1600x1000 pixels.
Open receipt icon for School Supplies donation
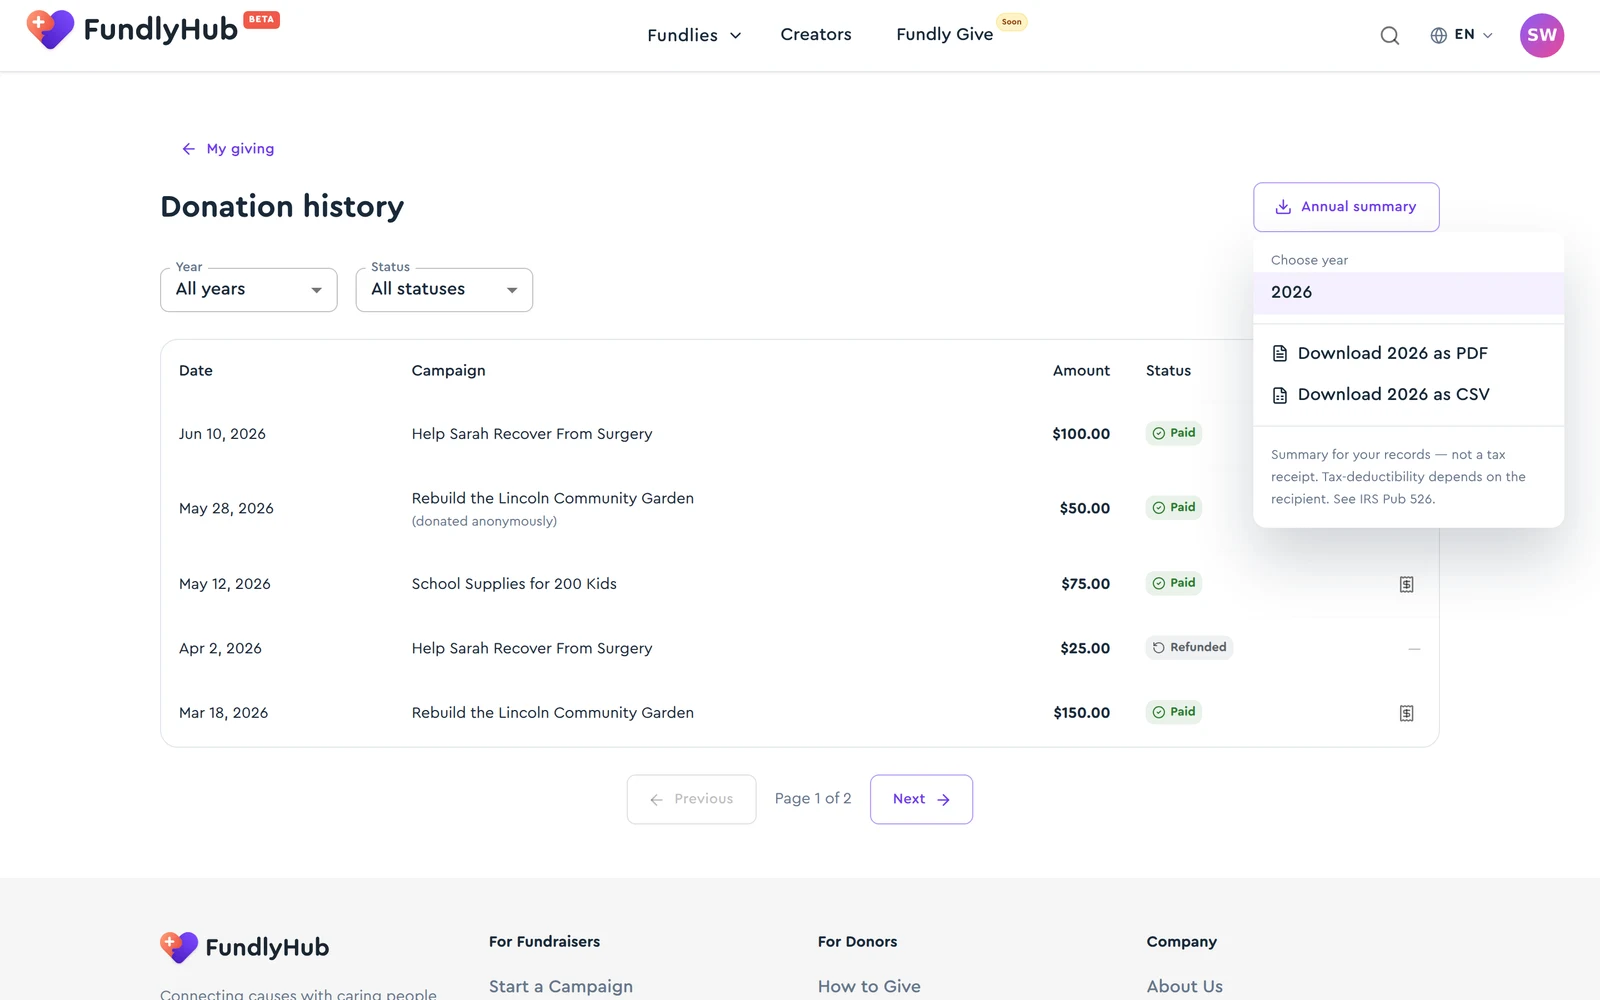tap(1406, 584)
